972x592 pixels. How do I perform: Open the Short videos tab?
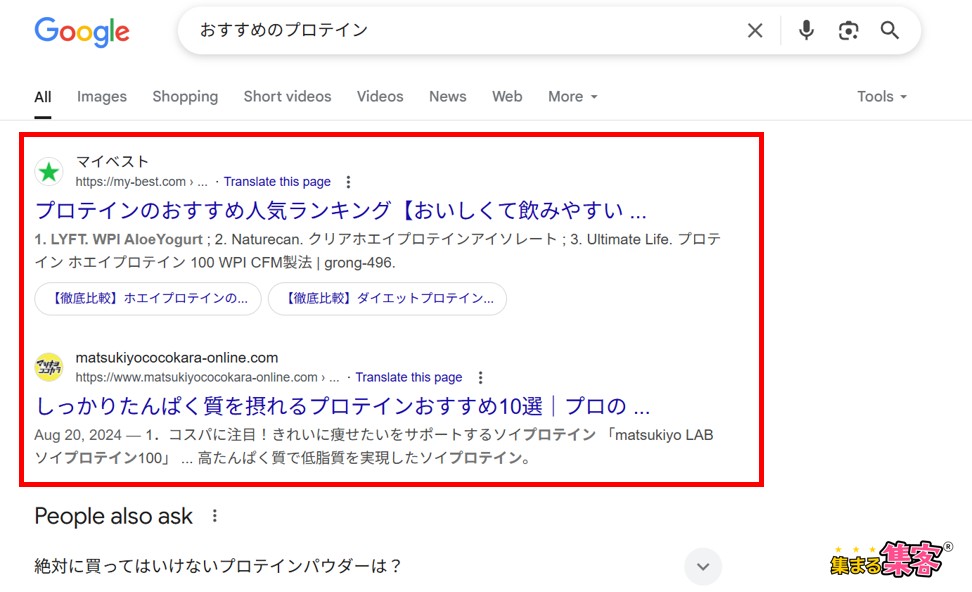pos(287,97)
